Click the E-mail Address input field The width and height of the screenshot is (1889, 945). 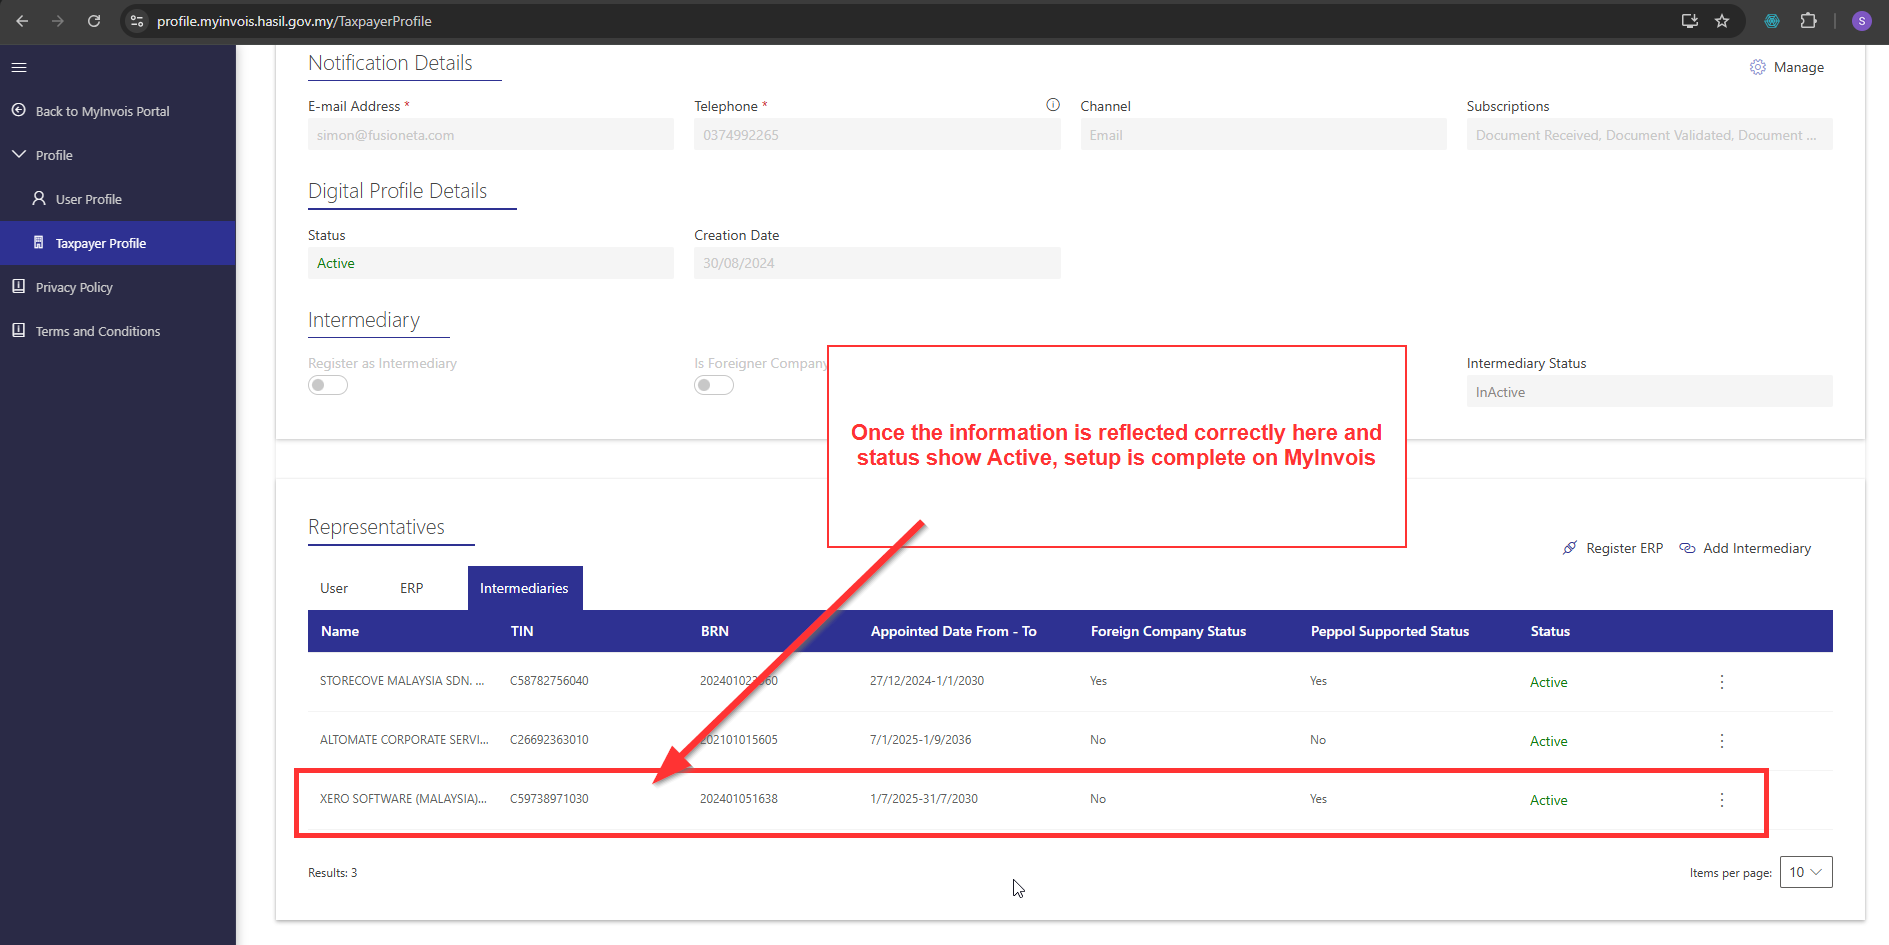pos(490,135)
